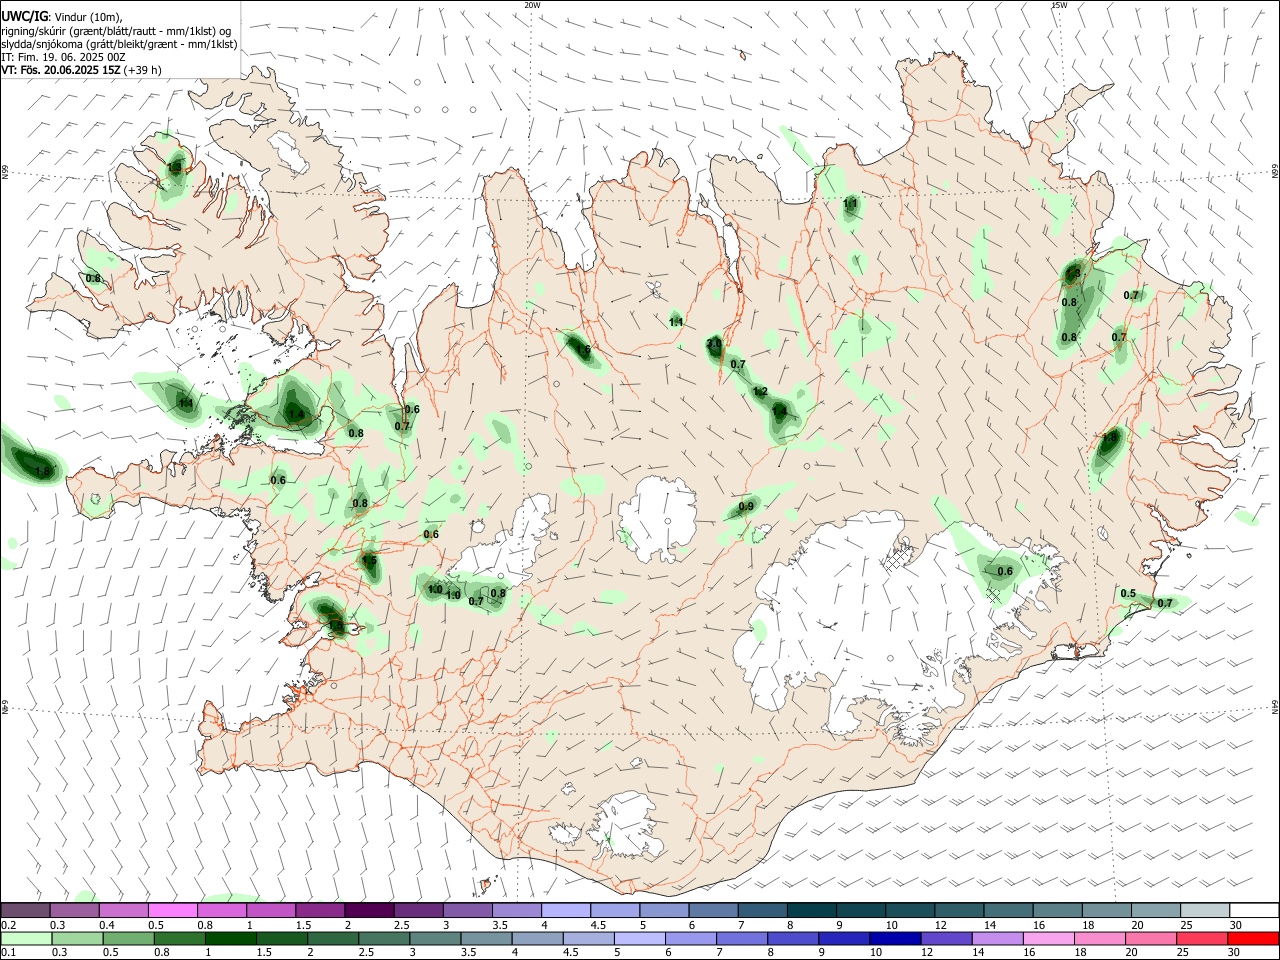Click the UWC/IG title in the header
The width and height of the screenshot is (1280, 960).
click(23, 16)
